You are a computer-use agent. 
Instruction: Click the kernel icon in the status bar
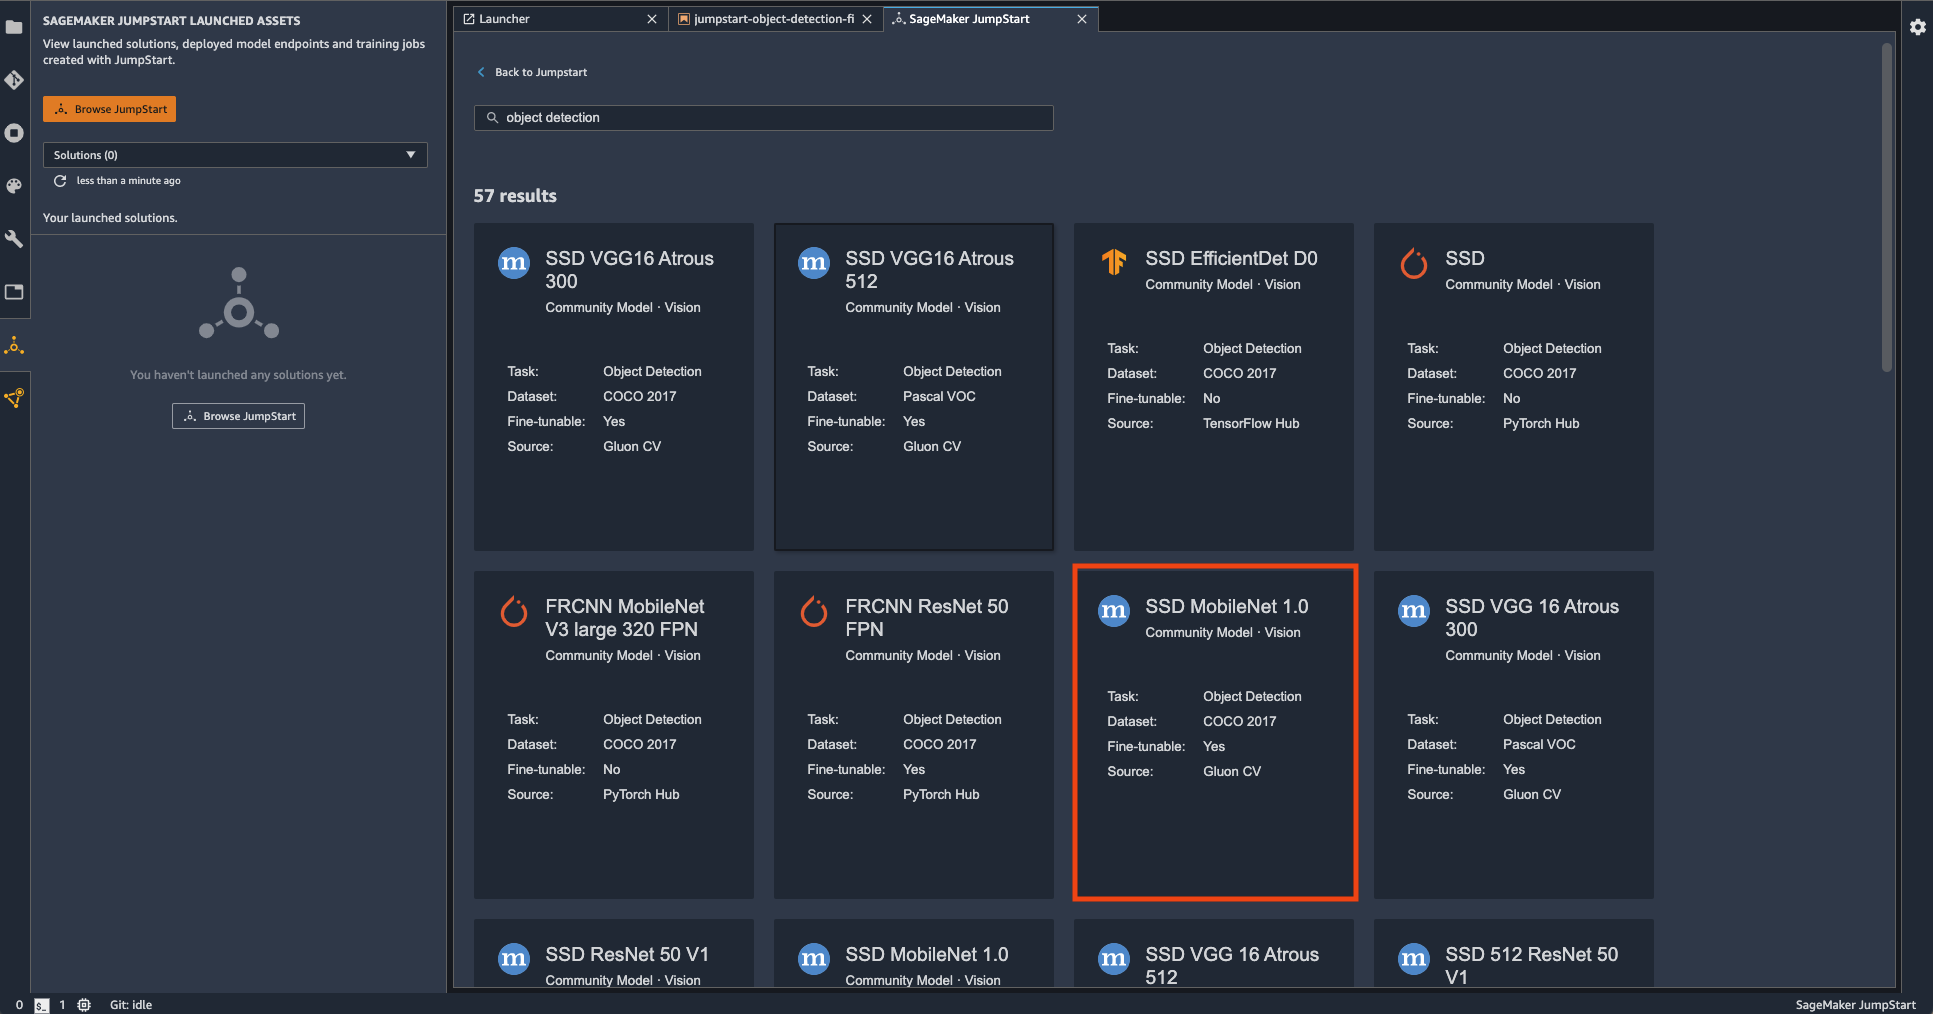pos(84,1005)
